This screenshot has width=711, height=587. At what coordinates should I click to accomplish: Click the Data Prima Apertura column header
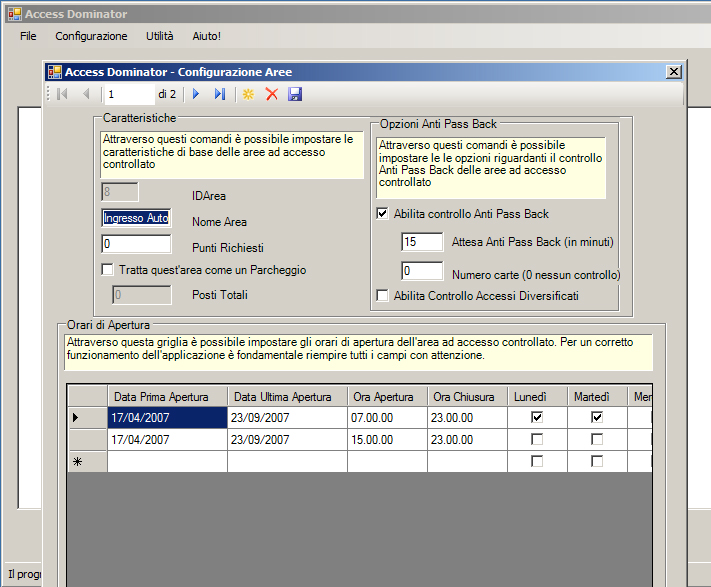point(167,397)
